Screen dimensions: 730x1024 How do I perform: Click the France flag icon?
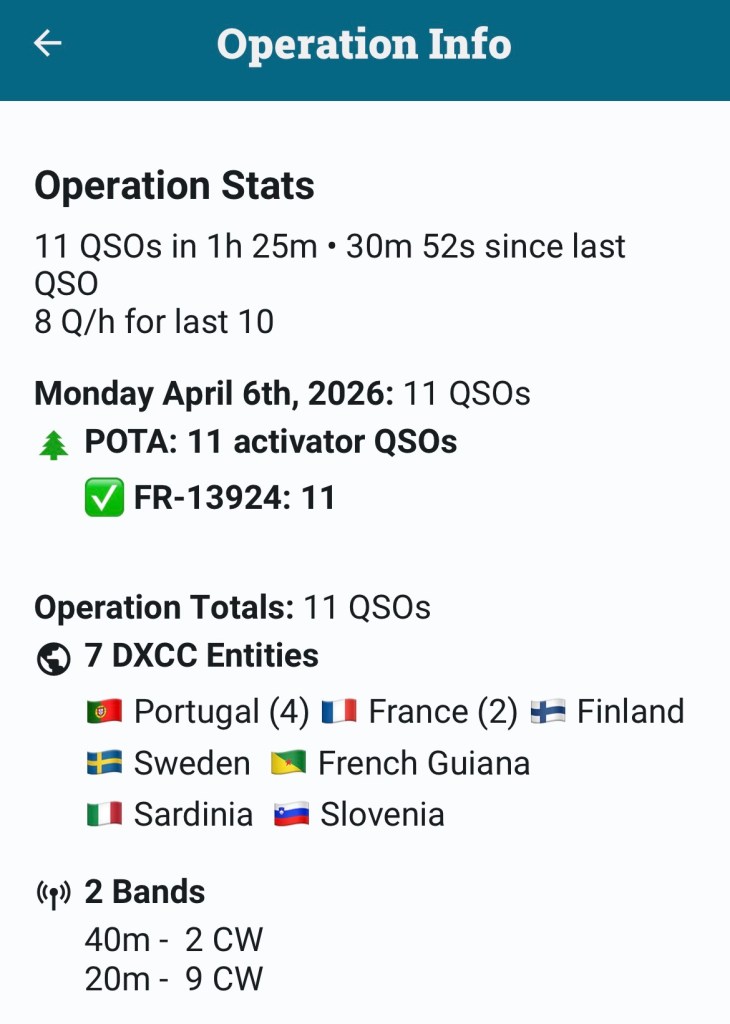(340, 712)
